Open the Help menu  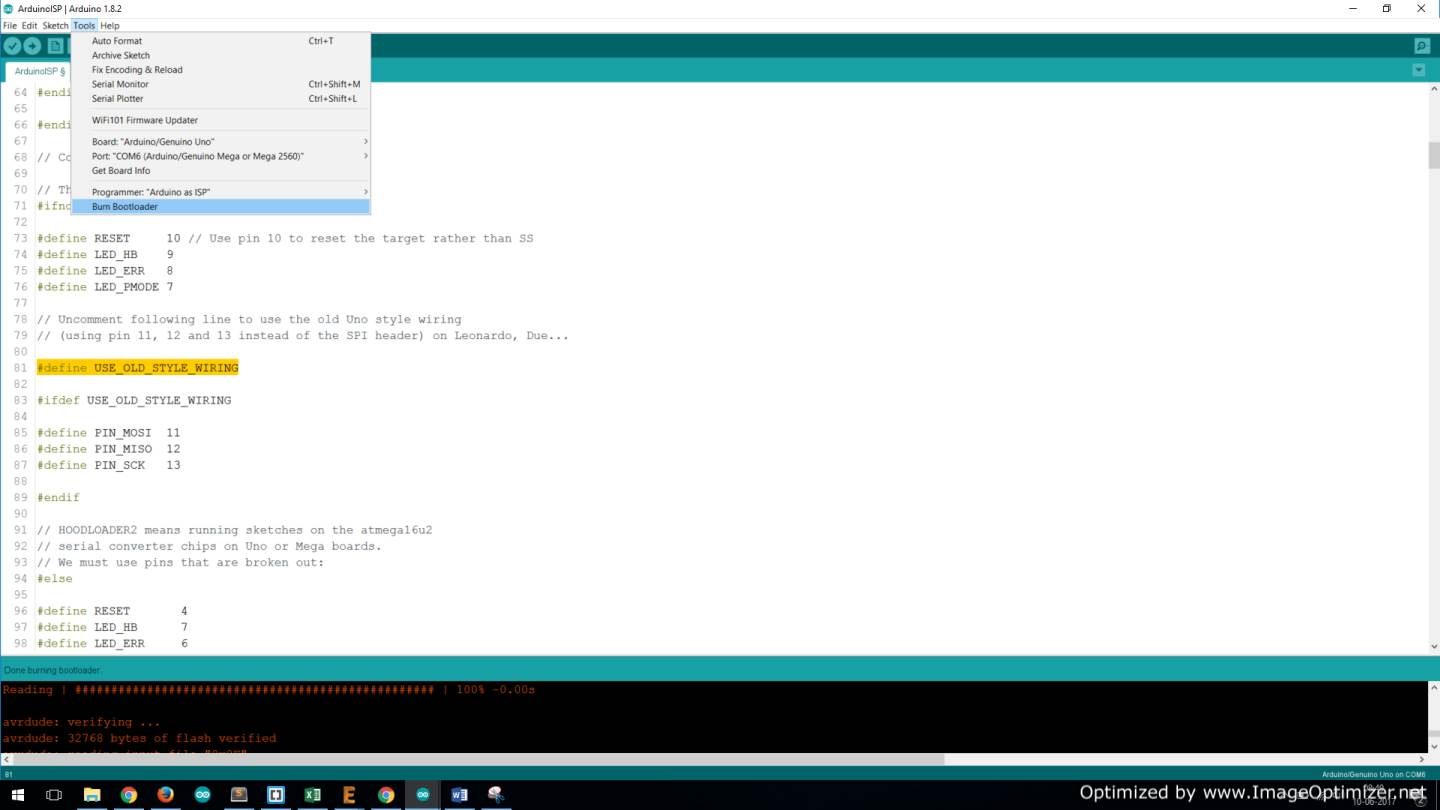109,25
